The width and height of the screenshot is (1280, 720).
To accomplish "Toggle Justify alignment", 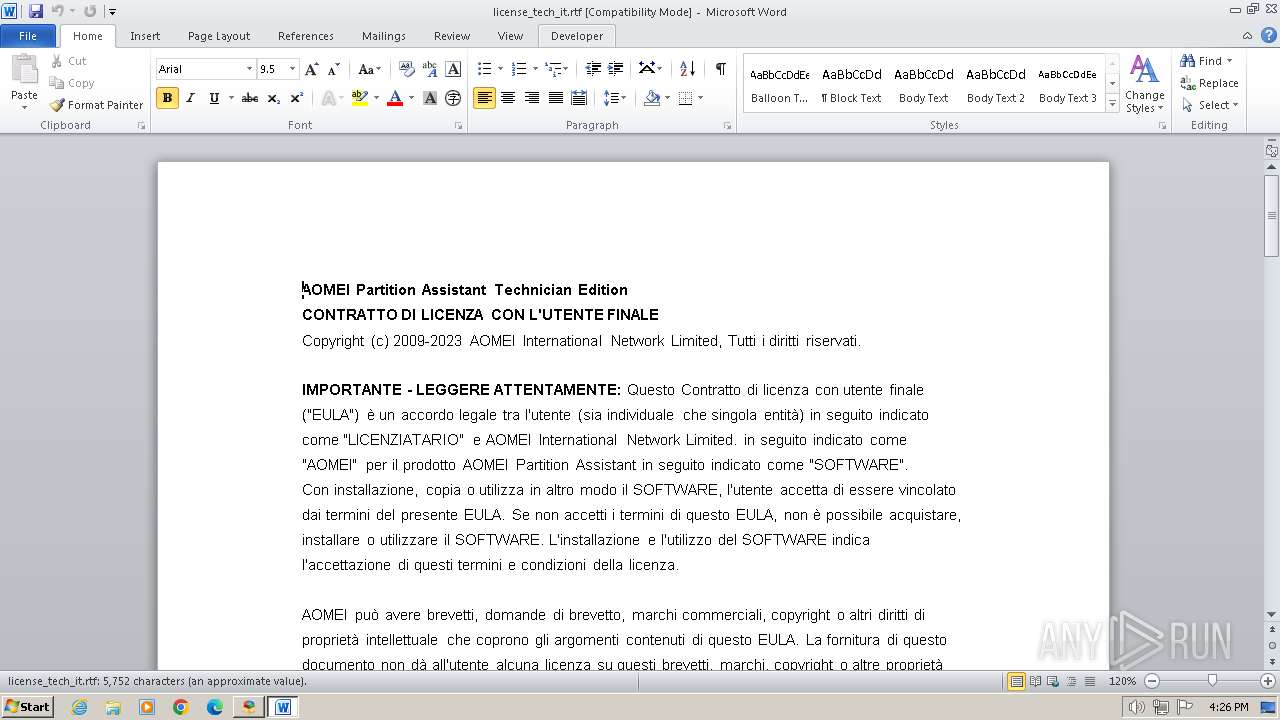I will pos(555,98).
